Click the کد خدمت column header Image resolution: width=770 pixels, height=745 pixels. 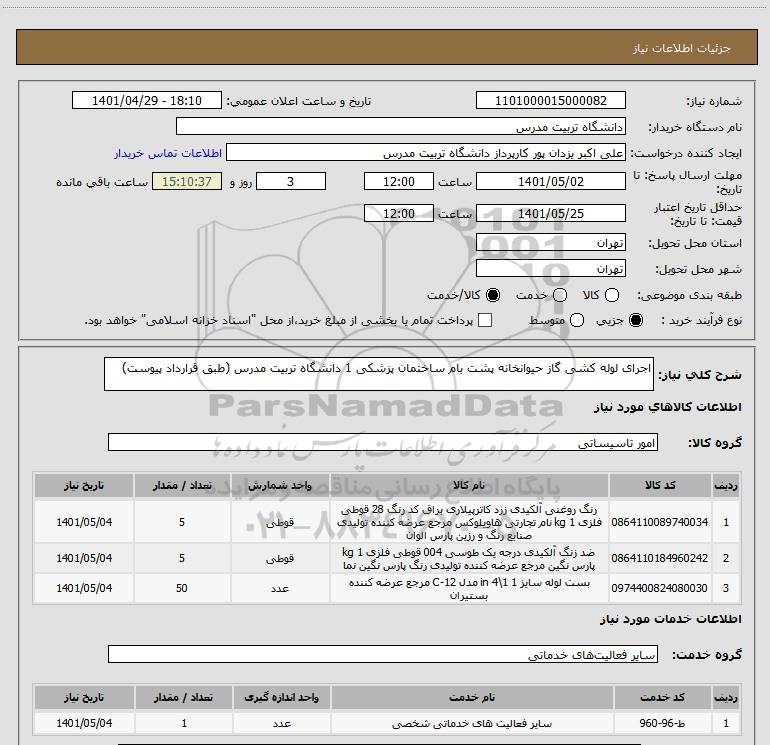(662, 697)
